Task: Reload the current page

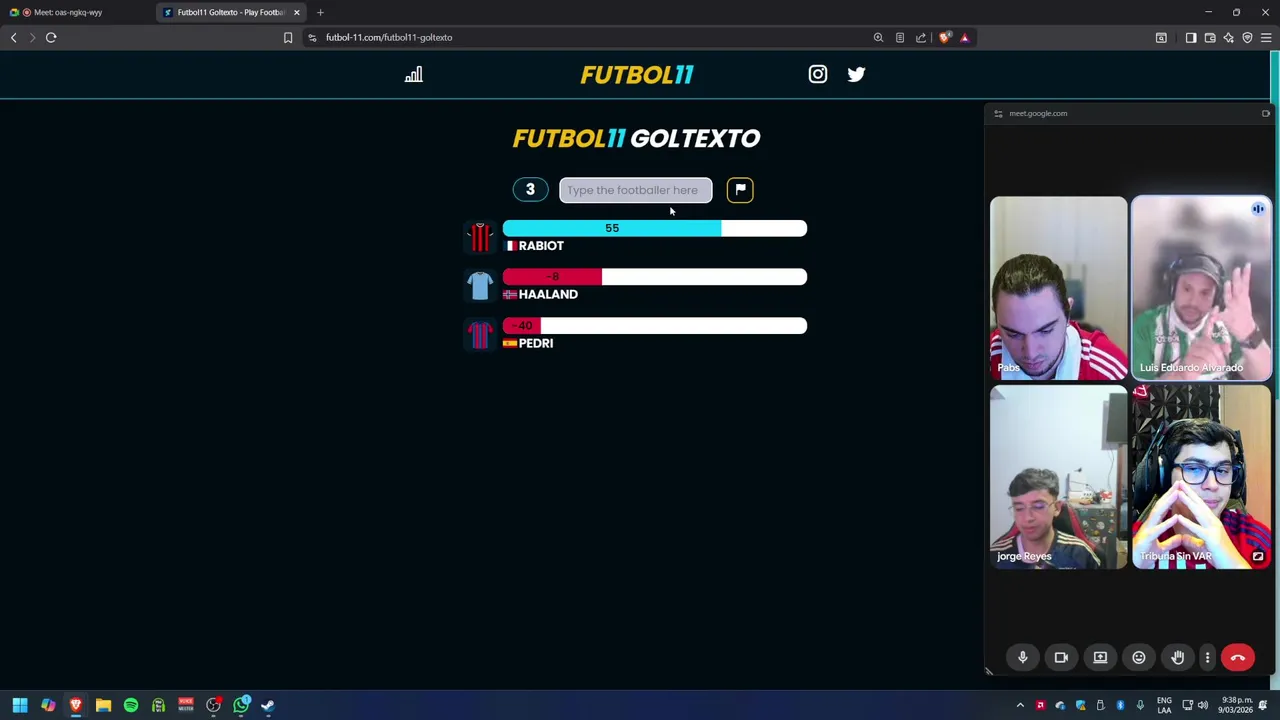Action: click(x=51, y=37)
